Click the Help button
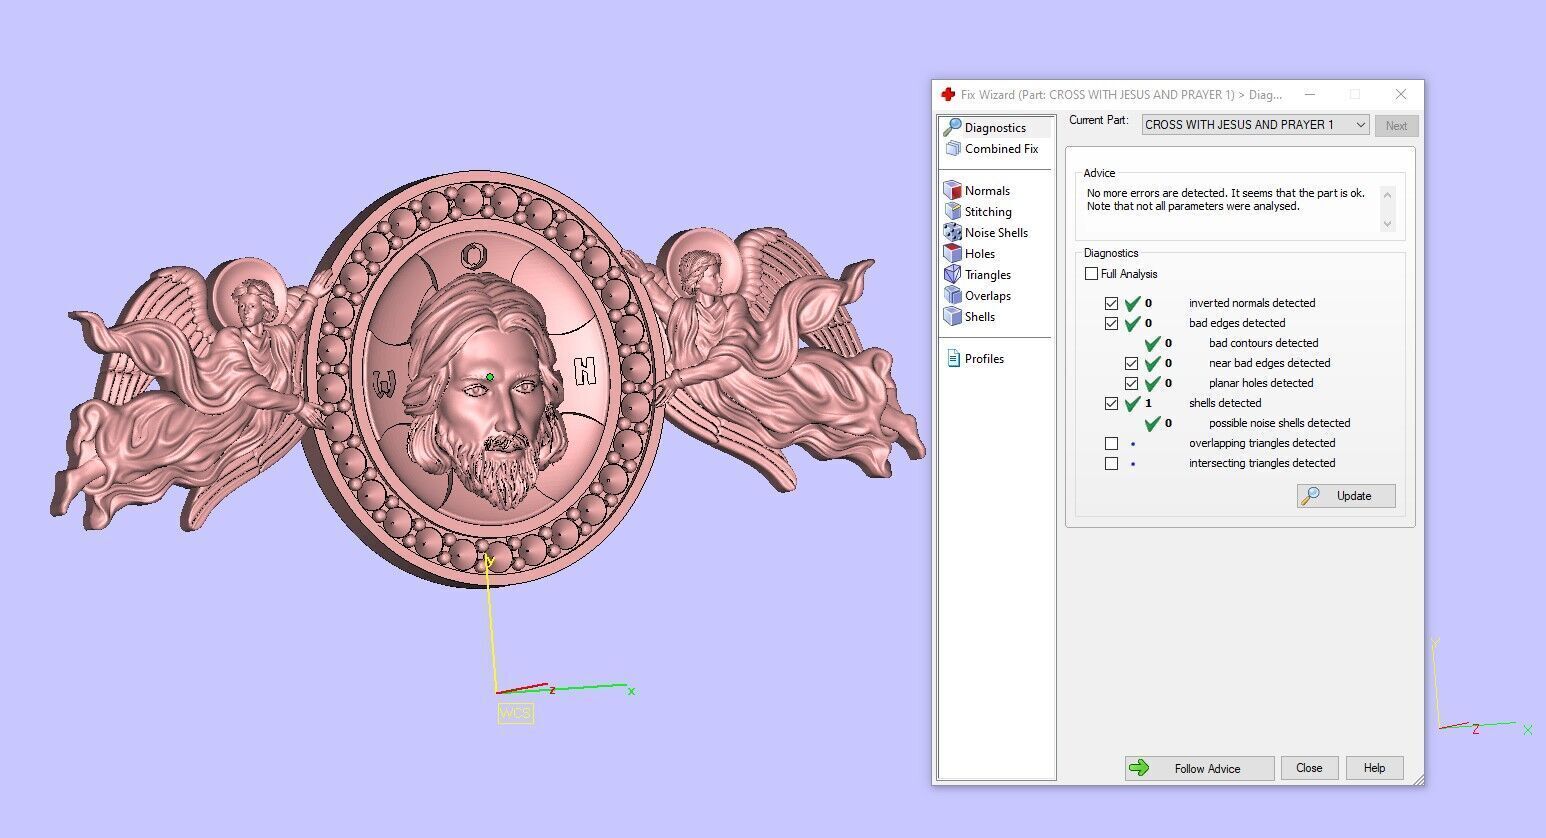 click(x=1374, y=768)
